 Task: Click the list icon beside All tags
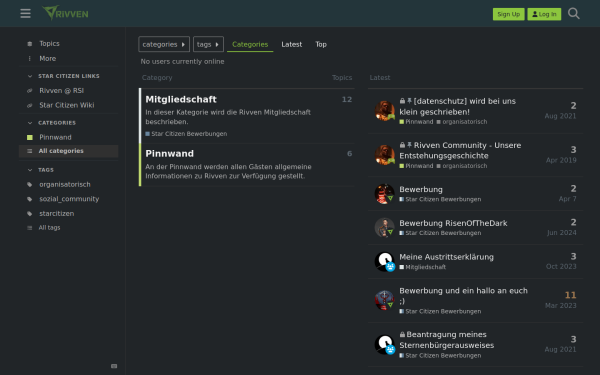[30, 228]
